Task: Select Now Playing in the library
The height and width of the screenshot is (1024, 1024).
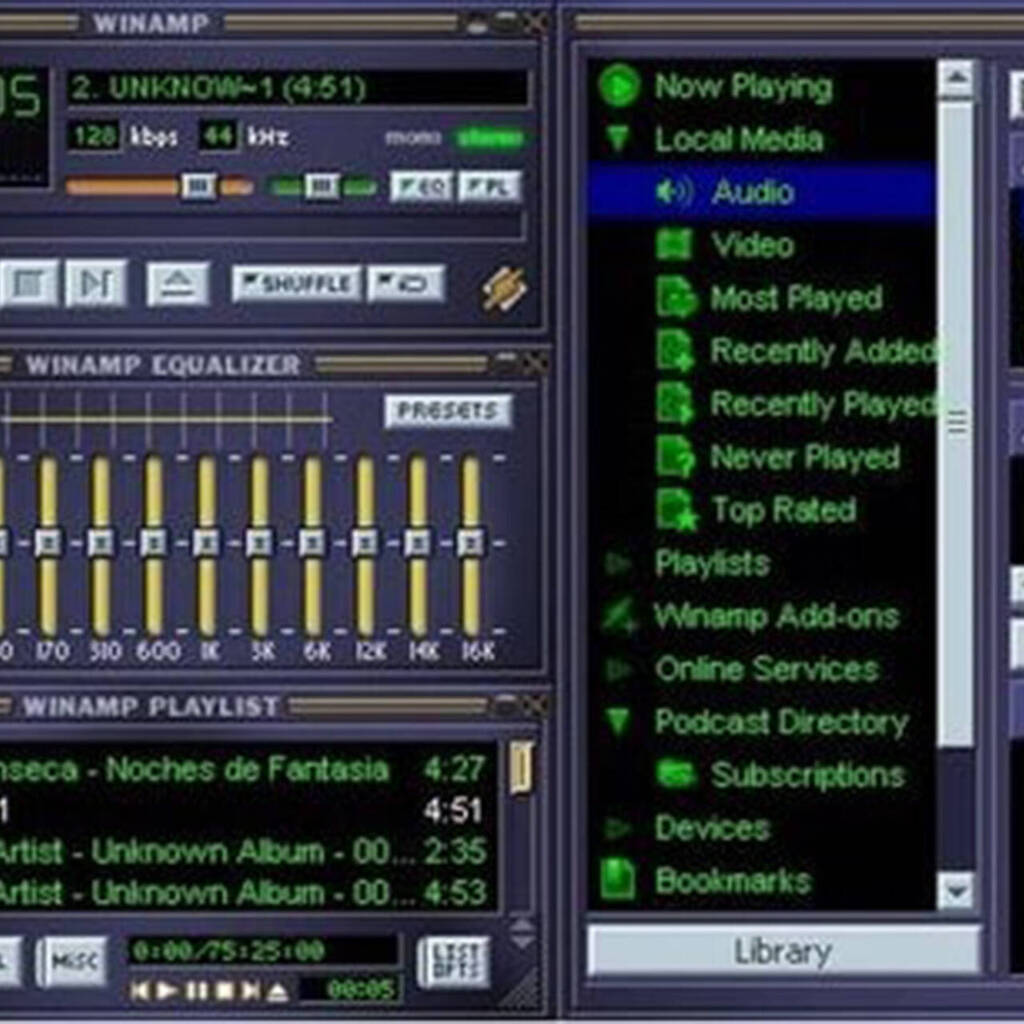Action: click(x=742, y=87)
